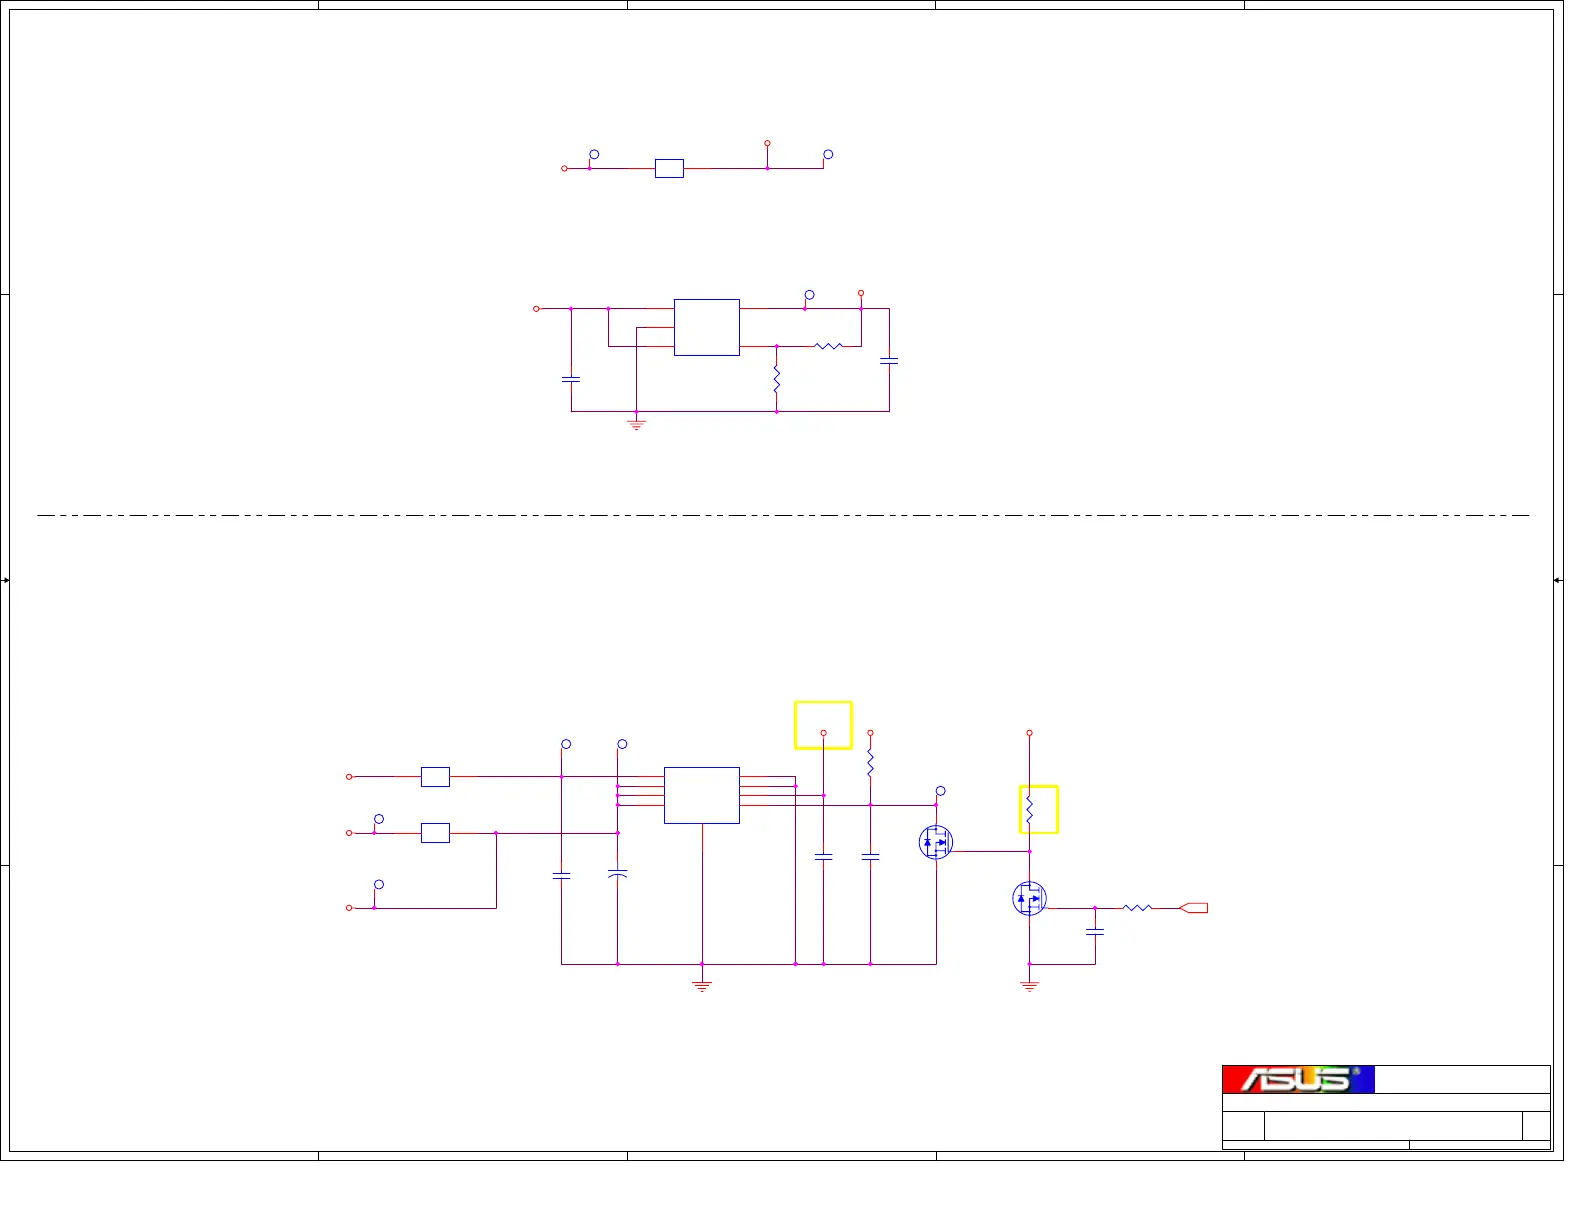Select the multi-pin IC block in the lower circuit

[x=702, y=795]
